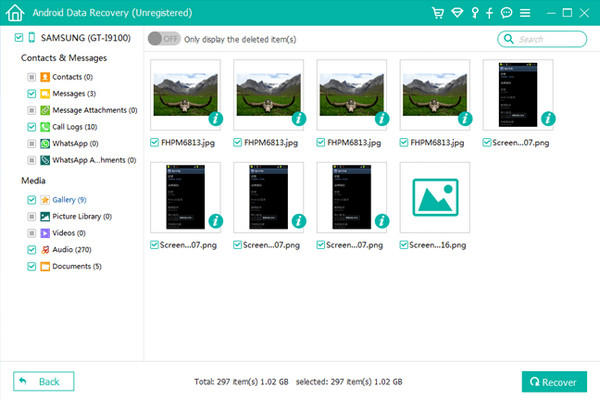Open the Facebook share icon

point(489,13)
